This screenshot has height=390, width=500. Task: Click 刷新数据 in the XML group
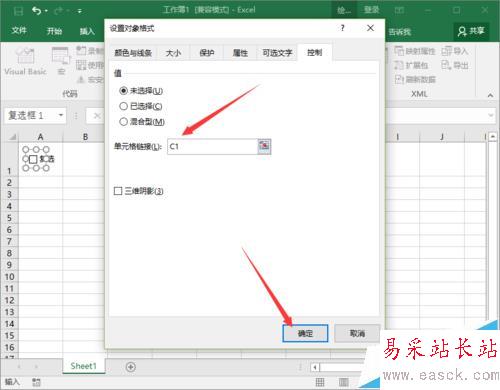tap(415, 79)
